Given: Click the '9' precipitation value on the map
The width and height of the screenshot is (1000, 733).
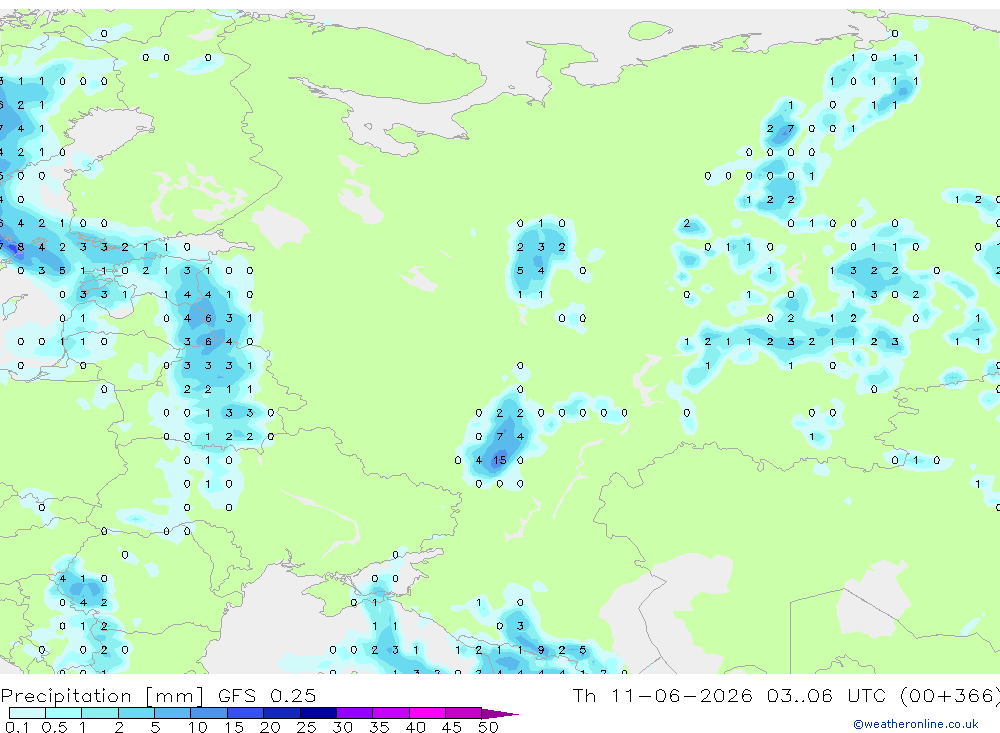Looking at the screenshot, I should pos(541,650).
